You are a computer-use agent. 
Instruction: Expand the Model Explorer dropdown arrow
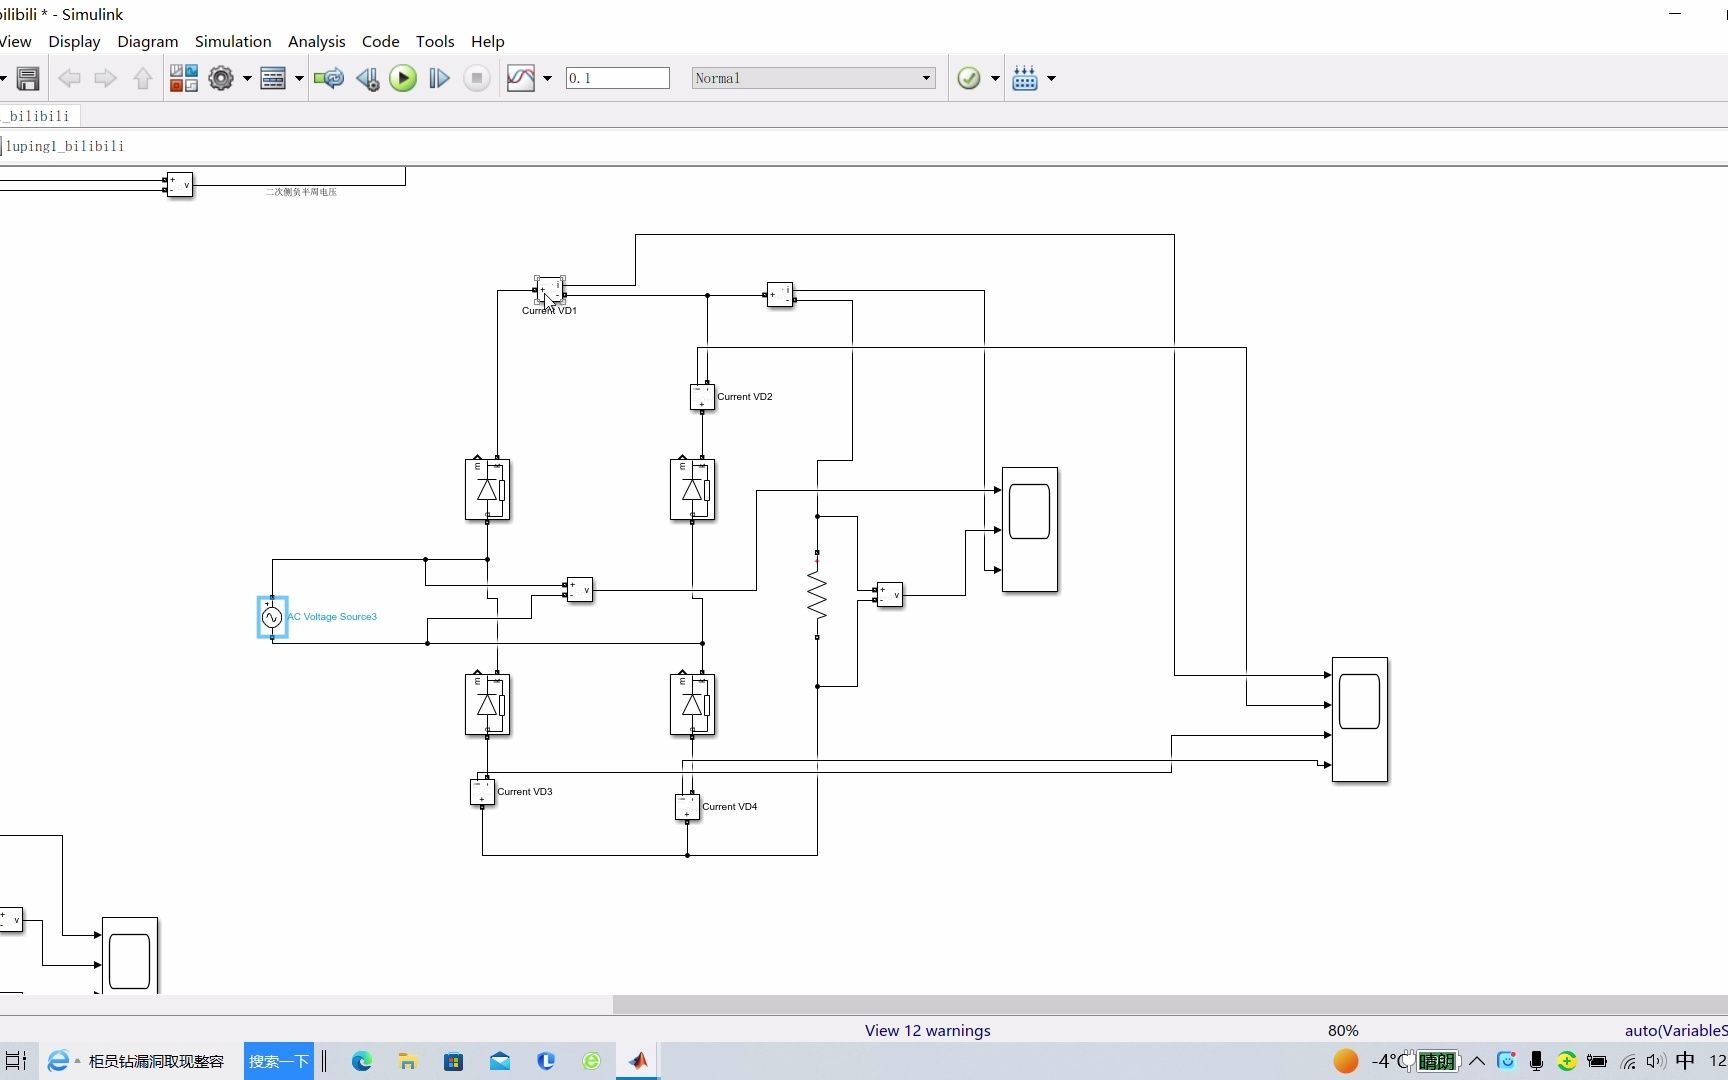(299, 78)
